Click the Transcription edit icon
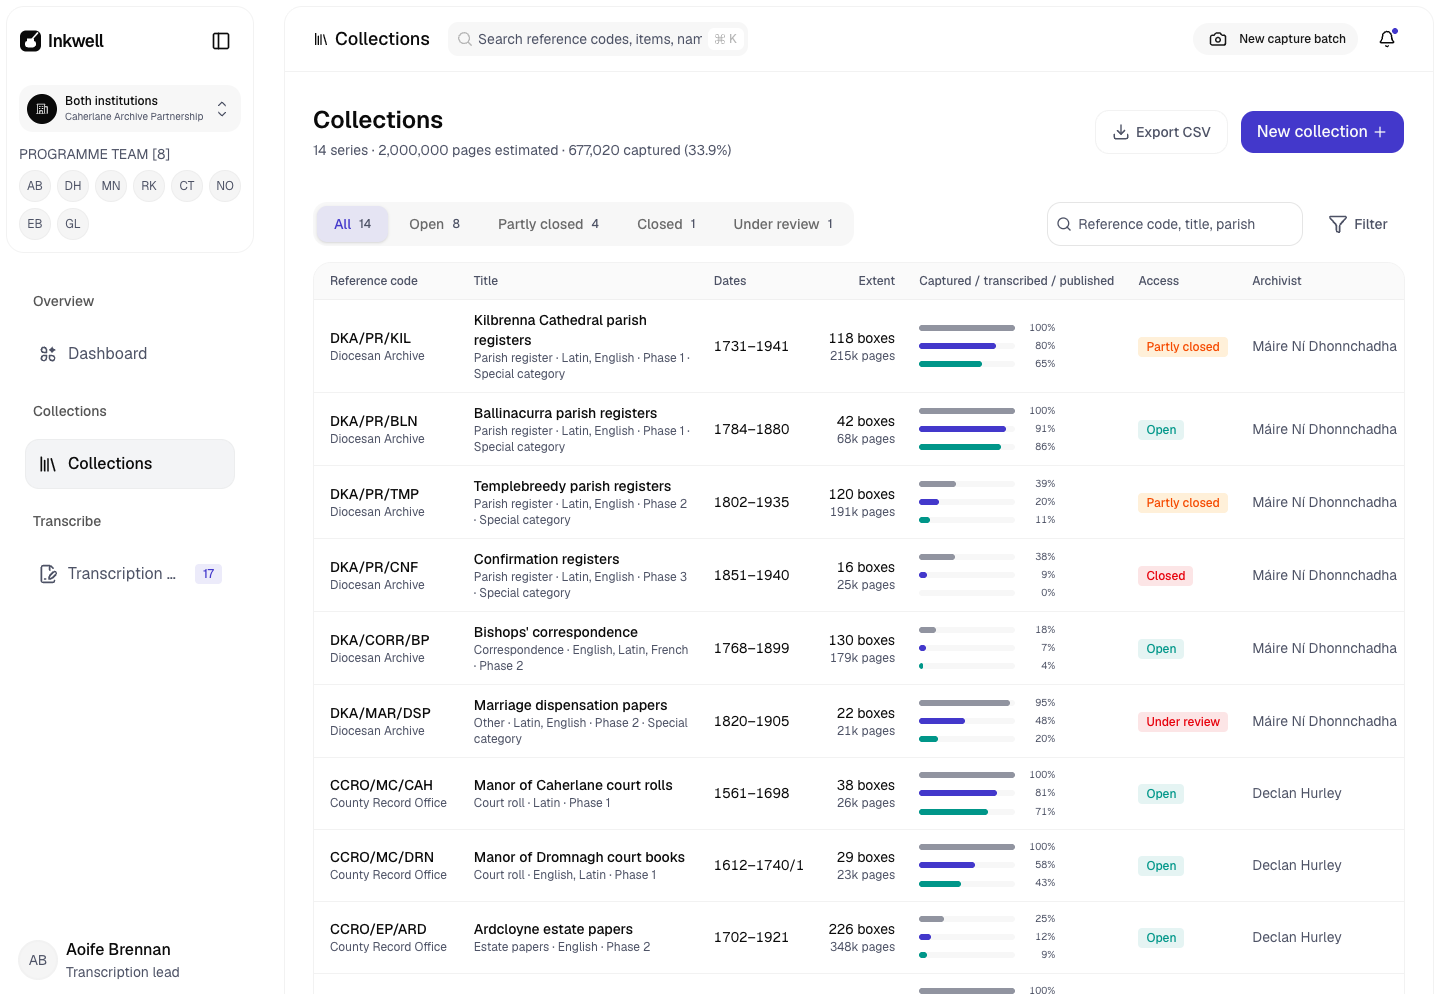Viewport: 1440px width, 1000px height. tap(48, 574)
